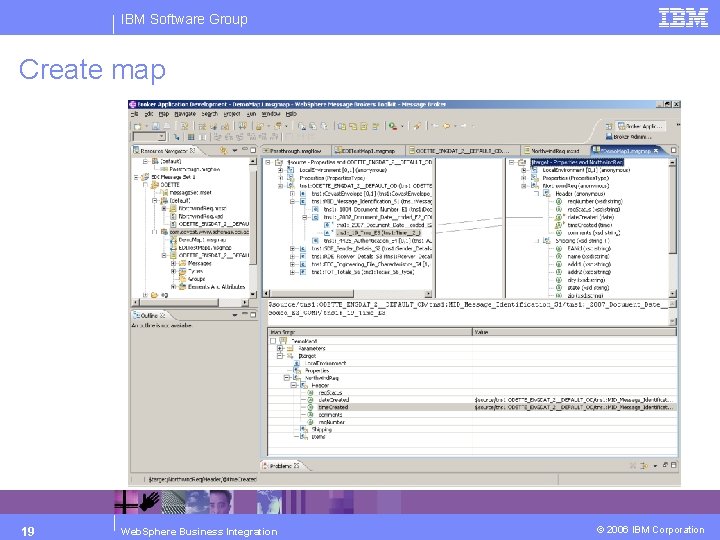Image resolution: width=720 pixels, height=540 pixels.
Task: Open the debug launcher dropdown arrow
Action: pyautogui.click(x=402, y=126)
